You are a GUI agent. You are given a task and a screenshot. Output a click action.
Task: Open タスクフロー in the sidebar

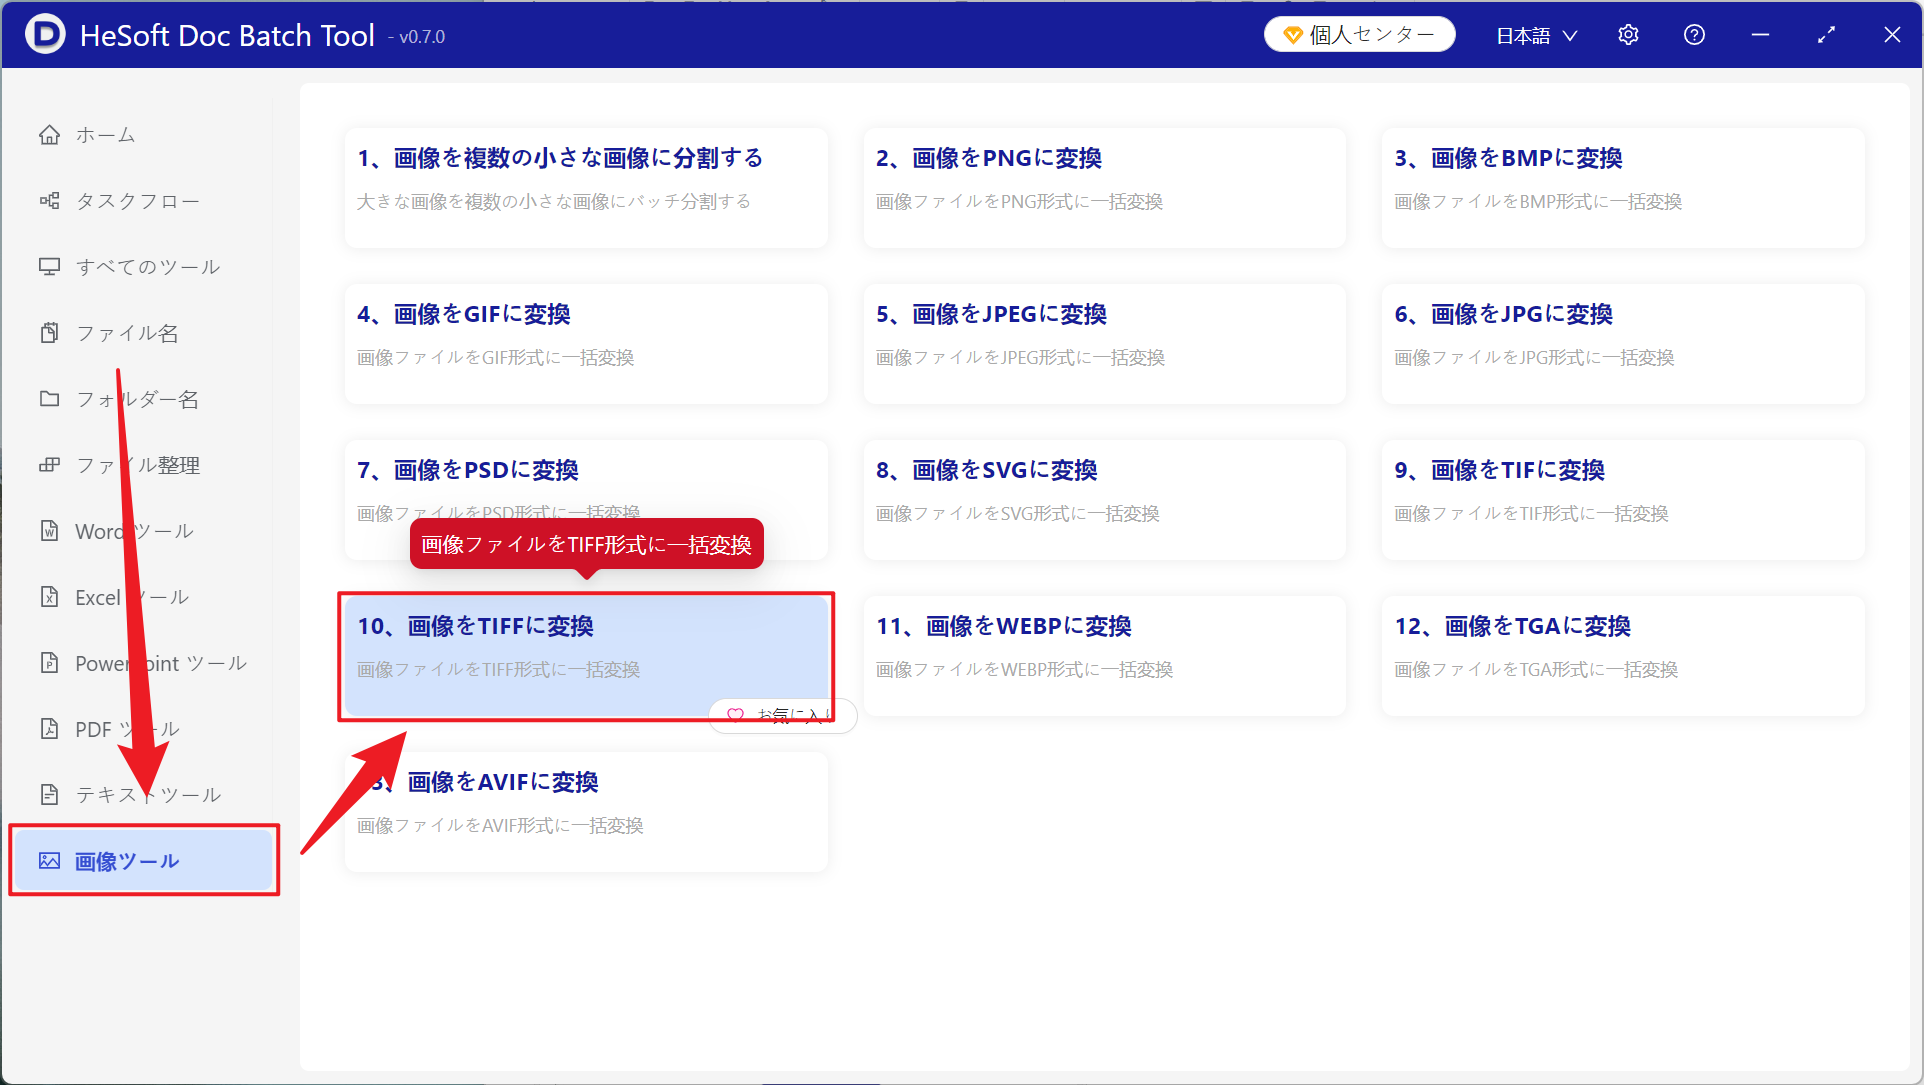tap(143, 201)
